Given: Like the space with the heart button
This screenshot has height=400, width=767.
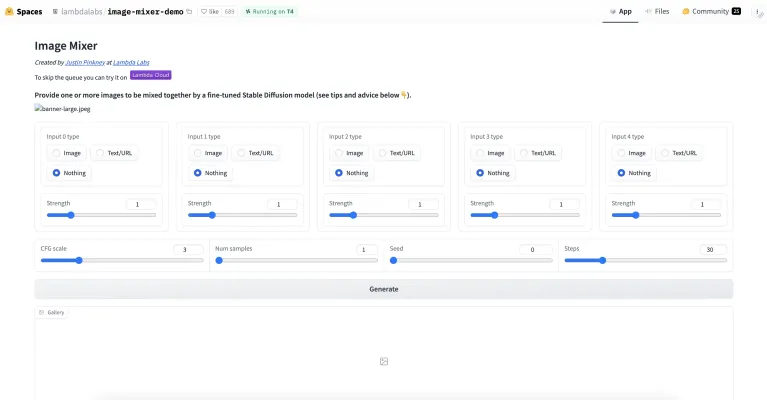Looking at the screenshot, I should coord(212,12).
